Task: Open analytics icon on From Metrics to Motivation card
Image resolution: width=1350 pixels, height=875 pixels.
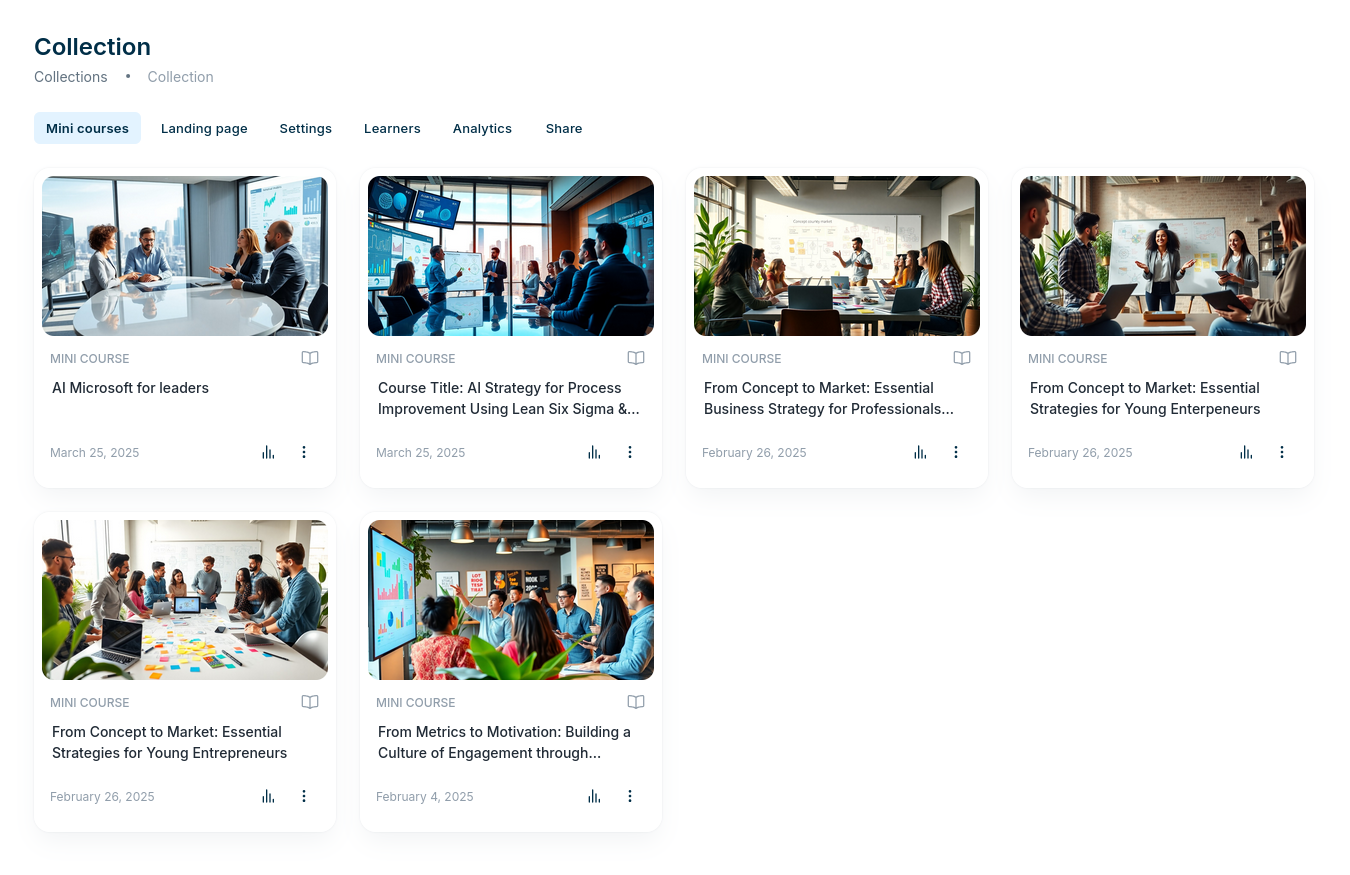Action: pyautogui.click(x=594, y=796)
